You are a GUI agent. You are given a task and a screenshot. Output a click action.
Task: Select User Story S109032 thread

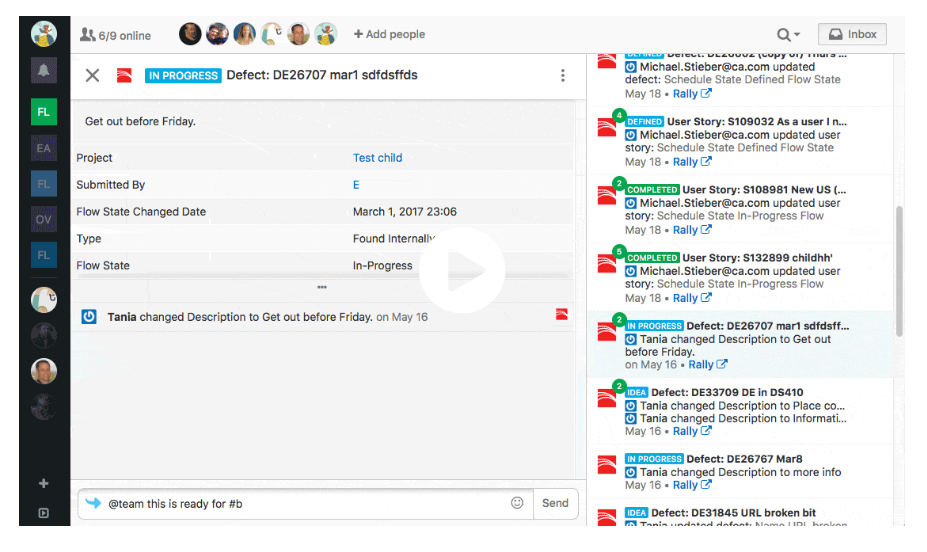tap(740, 141)
